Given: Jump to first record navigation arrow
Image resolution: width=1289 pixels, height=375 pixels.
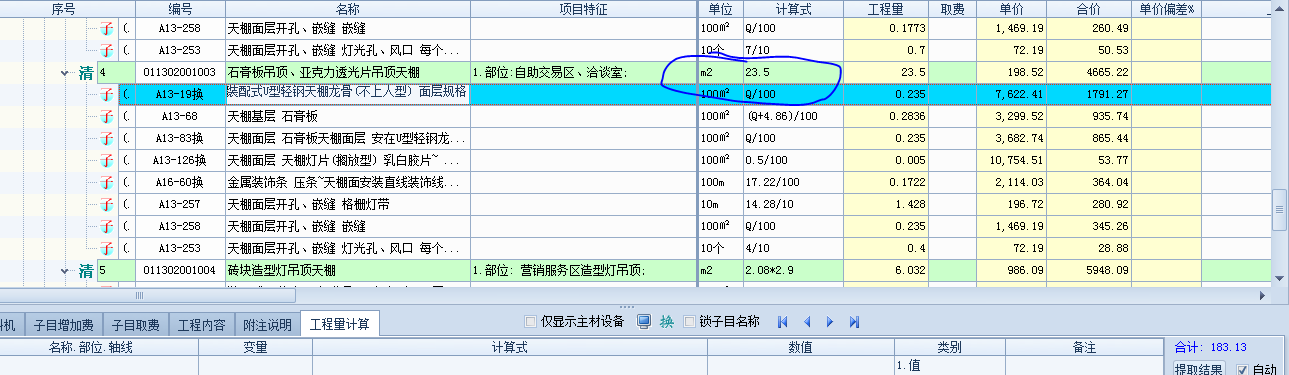Looking at the screenshot, I should [x=783, y=322].
